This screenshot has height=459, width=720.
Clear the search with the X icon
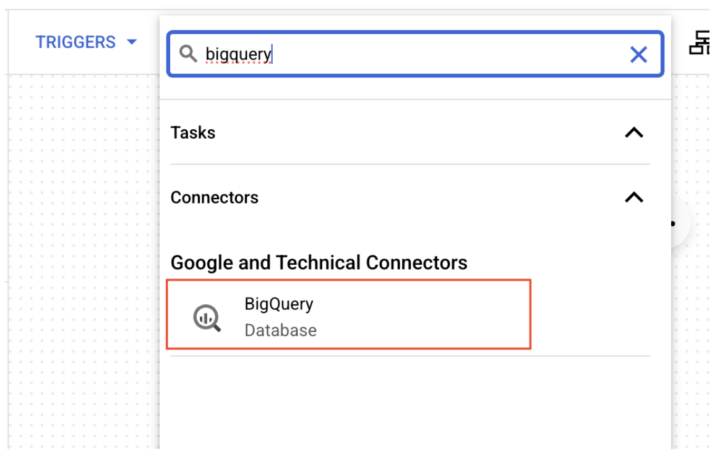point(638,55)
